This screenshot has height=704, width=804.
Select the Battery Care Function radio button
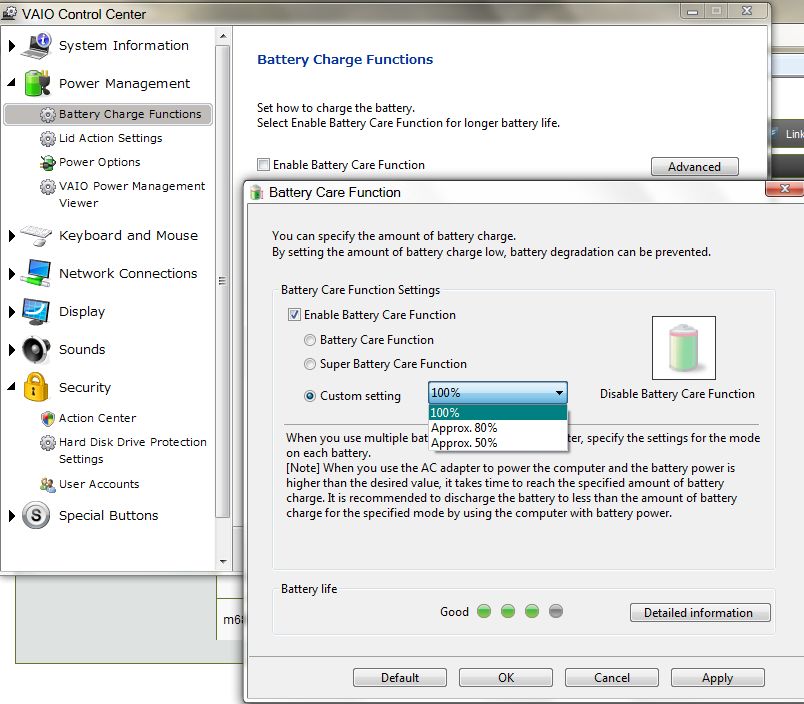(x=310, y=340)
